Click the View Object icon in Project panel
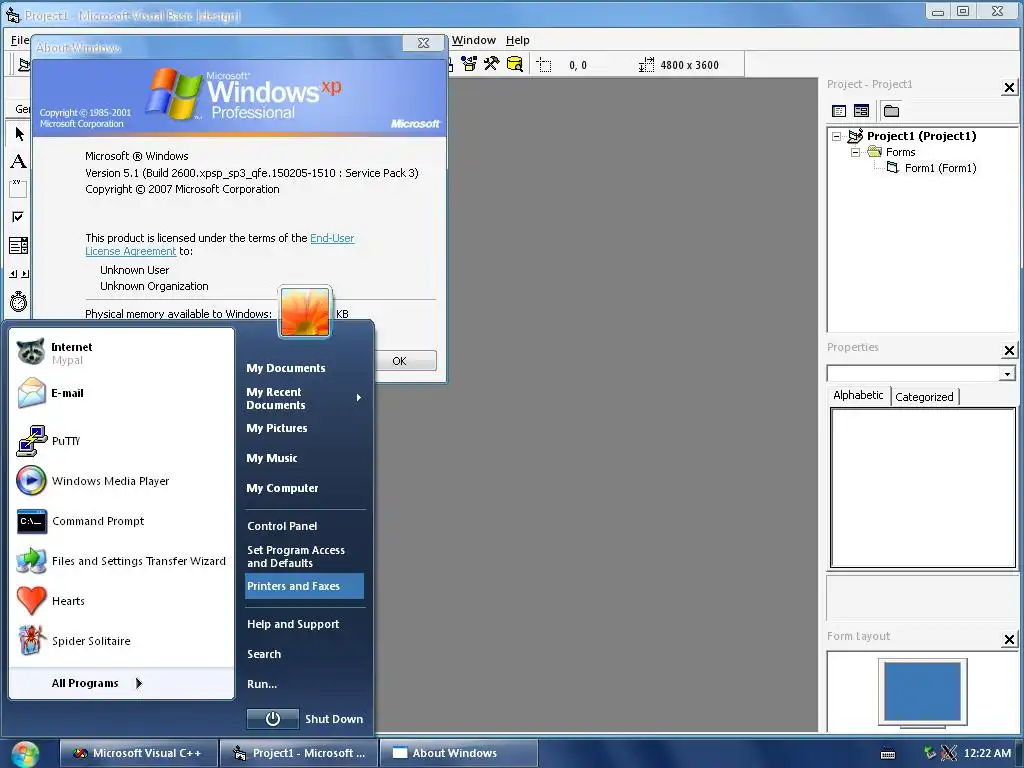This screenshot has height=768, width=1024. [861, 111]
